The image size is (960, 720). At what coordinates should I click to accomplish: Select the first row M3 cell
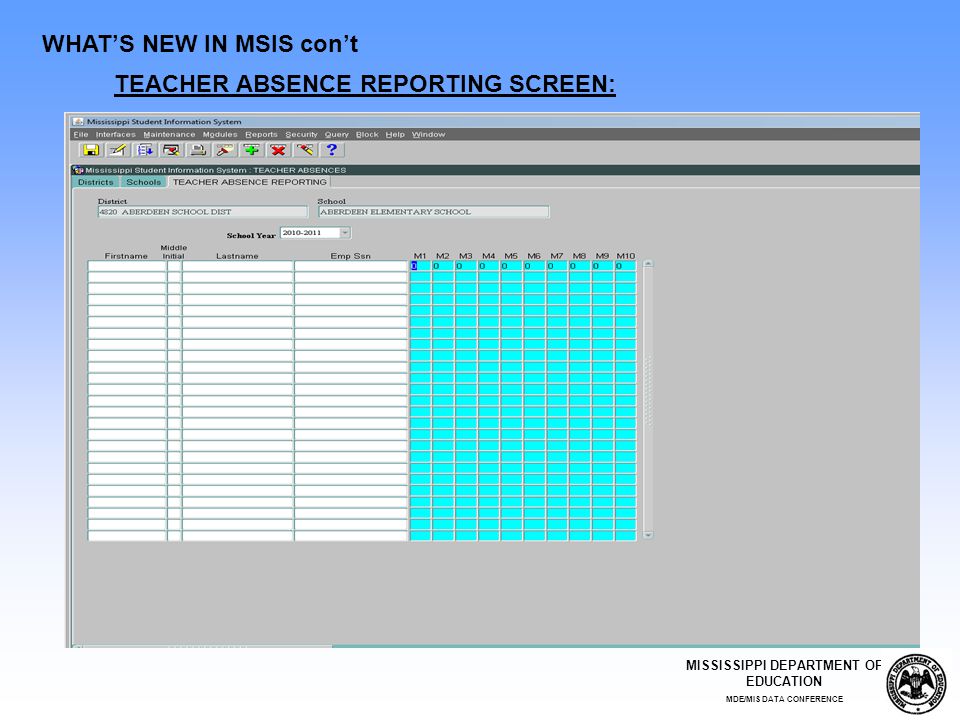click(466, 266)
